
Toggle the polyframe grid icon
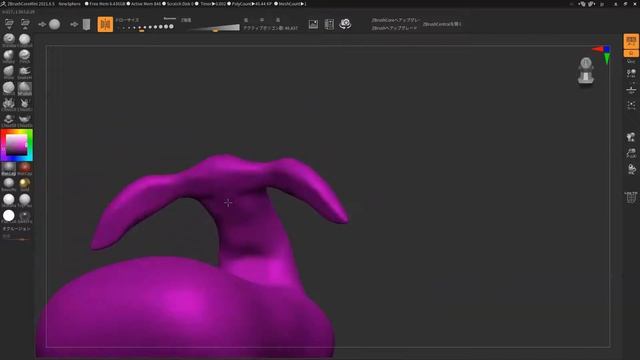click(x=631, y=197)
